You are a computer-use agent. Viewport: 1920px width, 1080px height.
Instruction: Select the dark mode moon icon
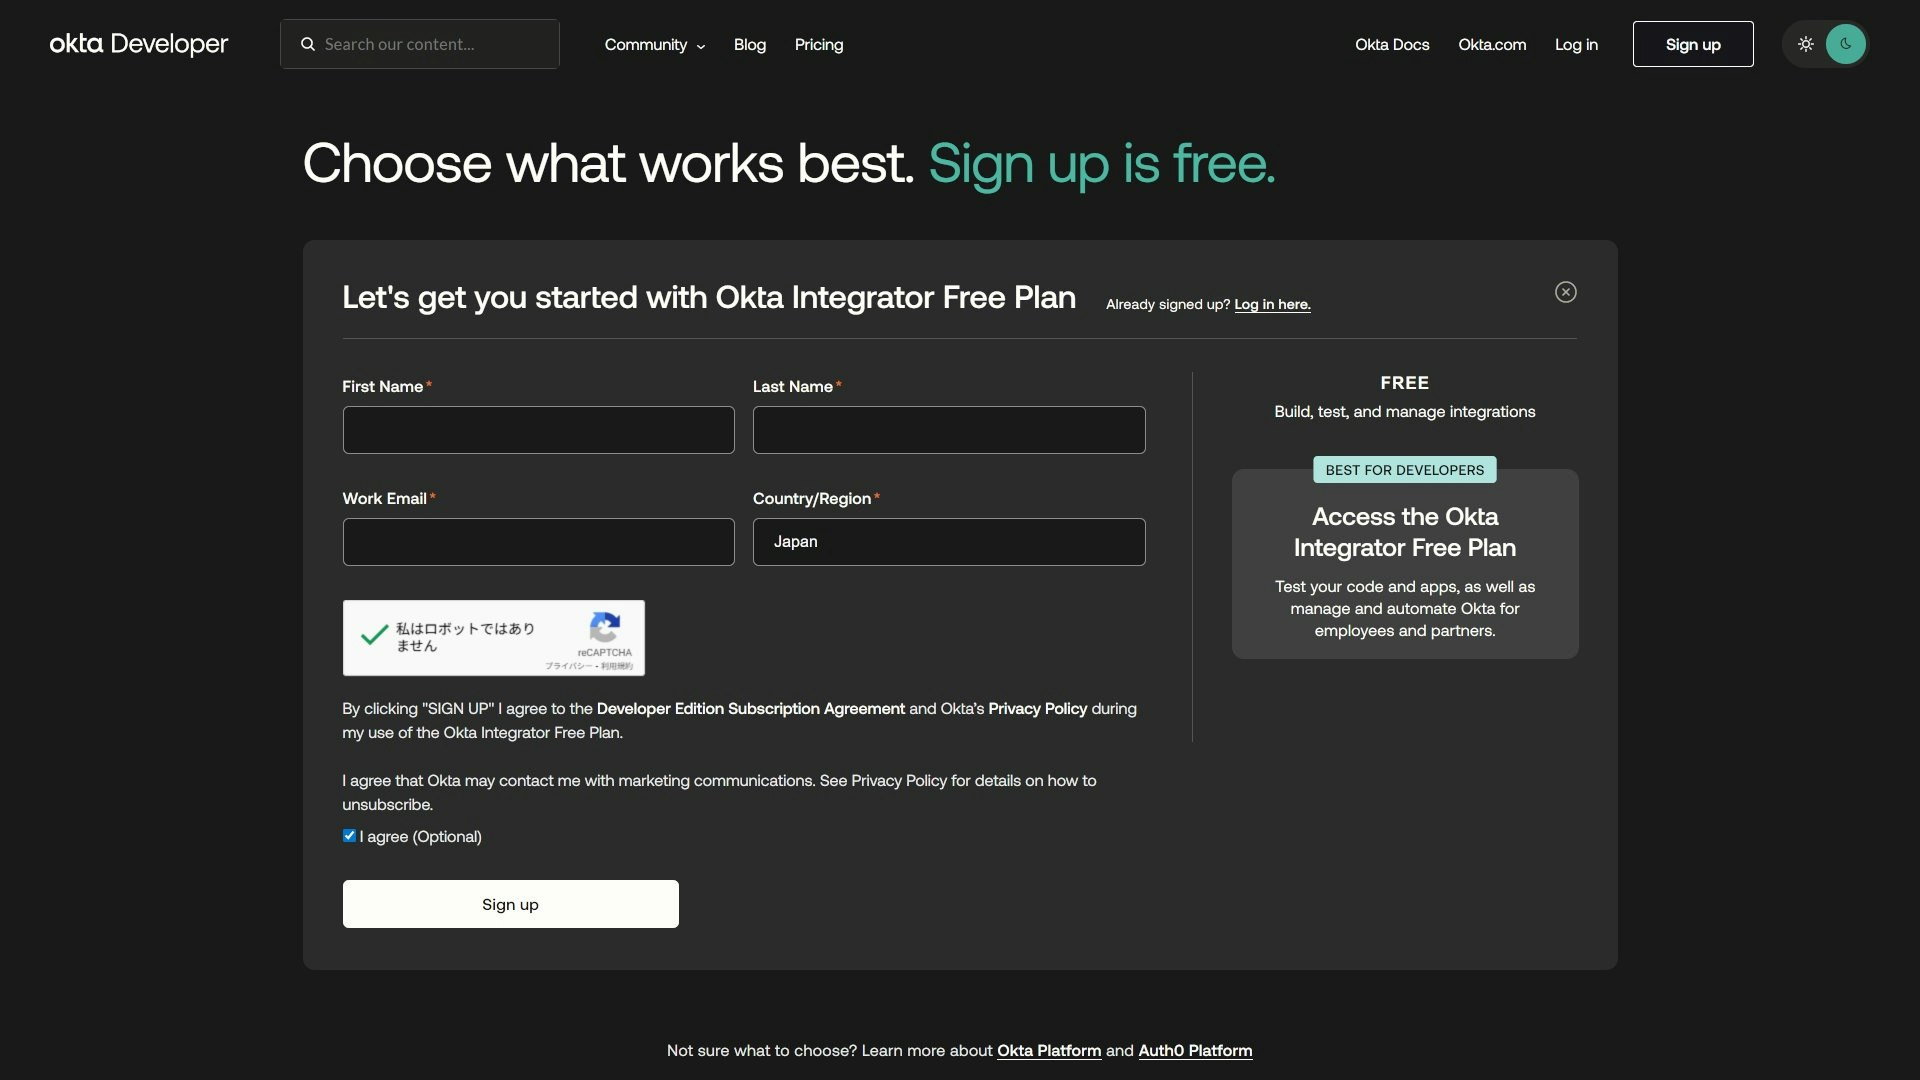pyautogui.click(x=1845, y=44)
